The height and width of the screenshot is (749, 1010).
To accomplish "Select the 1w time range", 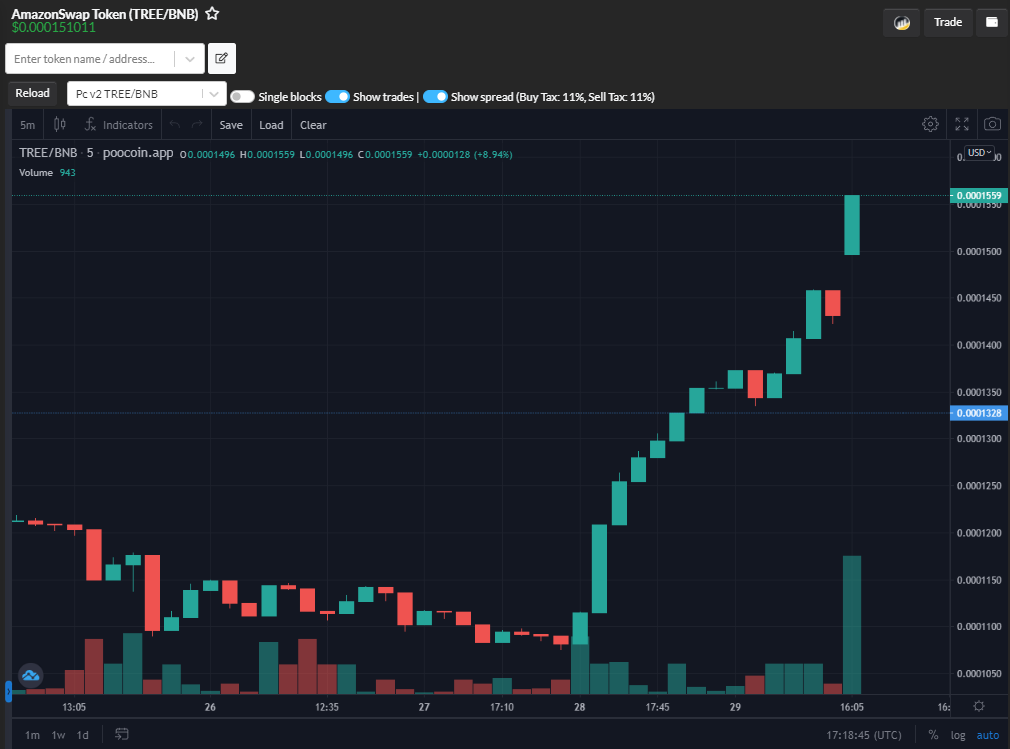I will (59, 735).
